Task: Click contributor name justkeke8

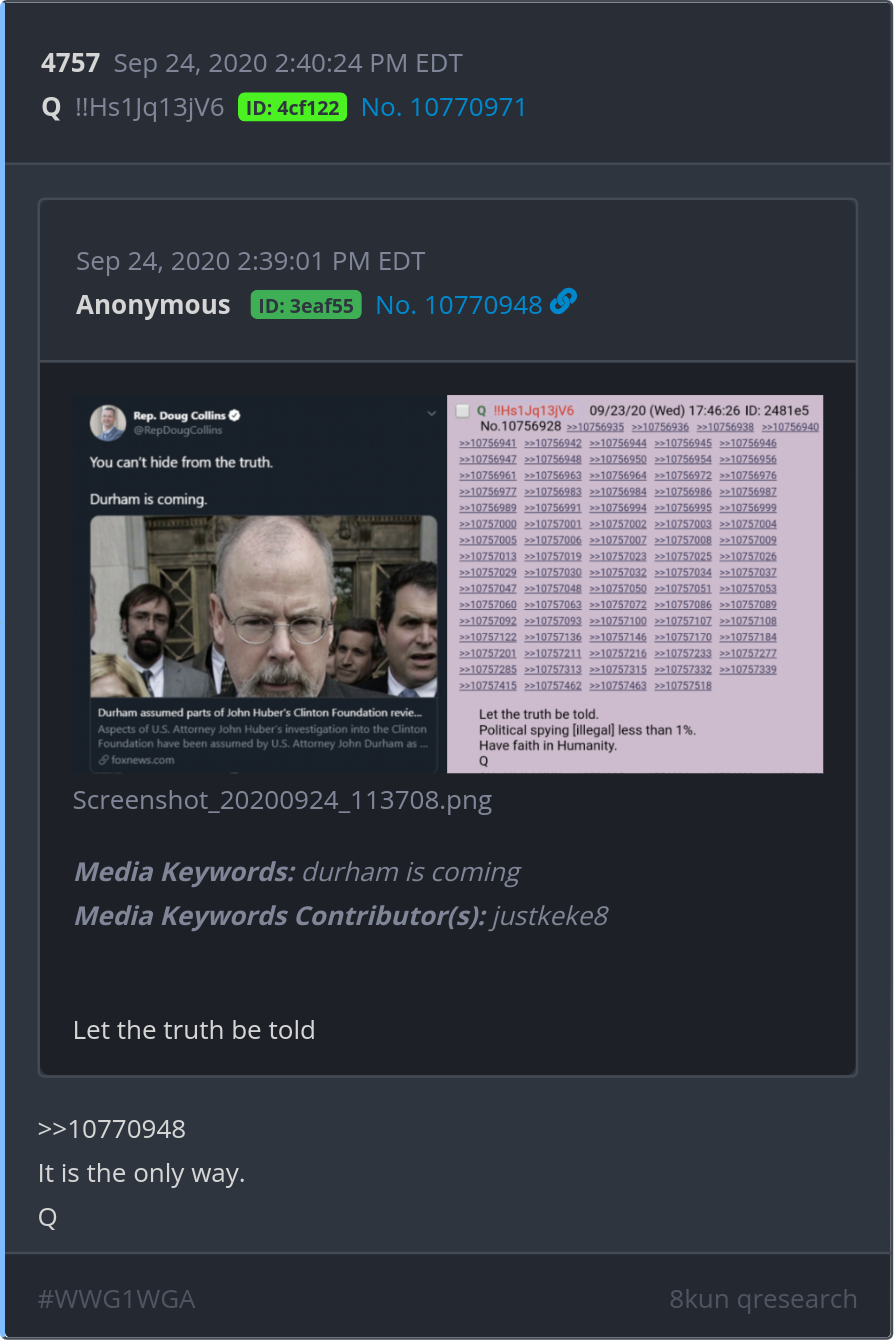Action: 550,916
